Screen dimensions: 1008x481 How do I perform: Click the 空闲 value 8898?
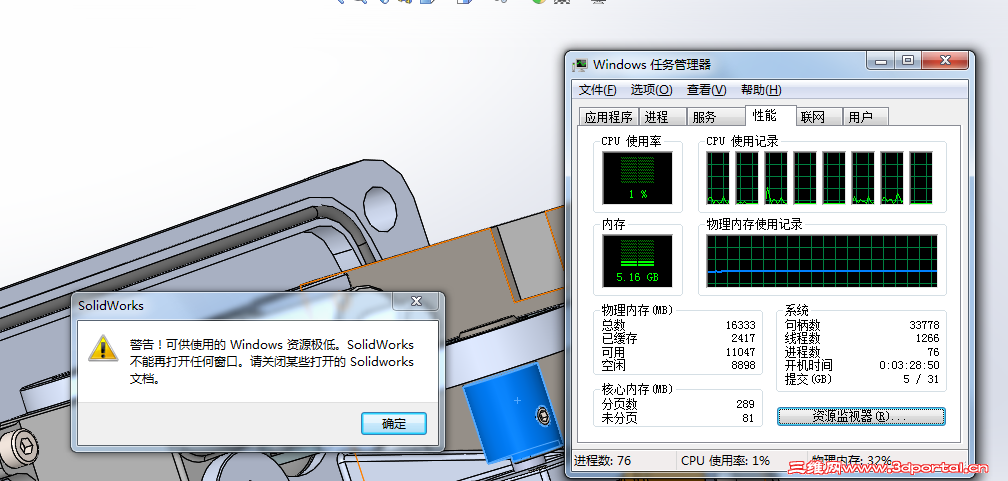743,365
